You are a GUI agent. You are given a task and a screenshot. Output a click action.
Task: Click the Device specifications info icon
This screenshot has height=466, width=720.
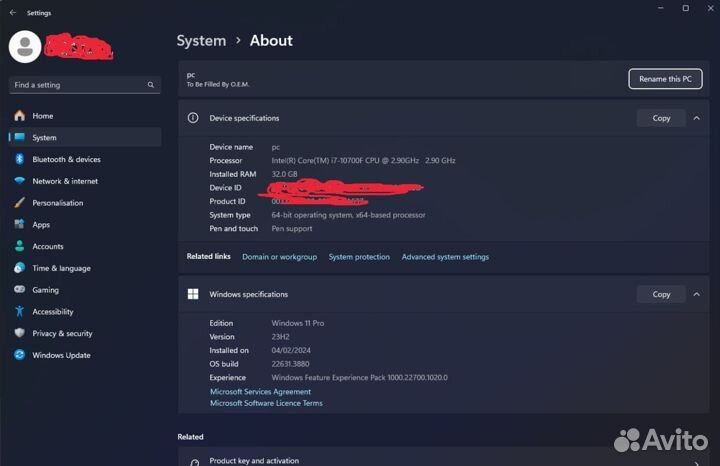(193, 118)
